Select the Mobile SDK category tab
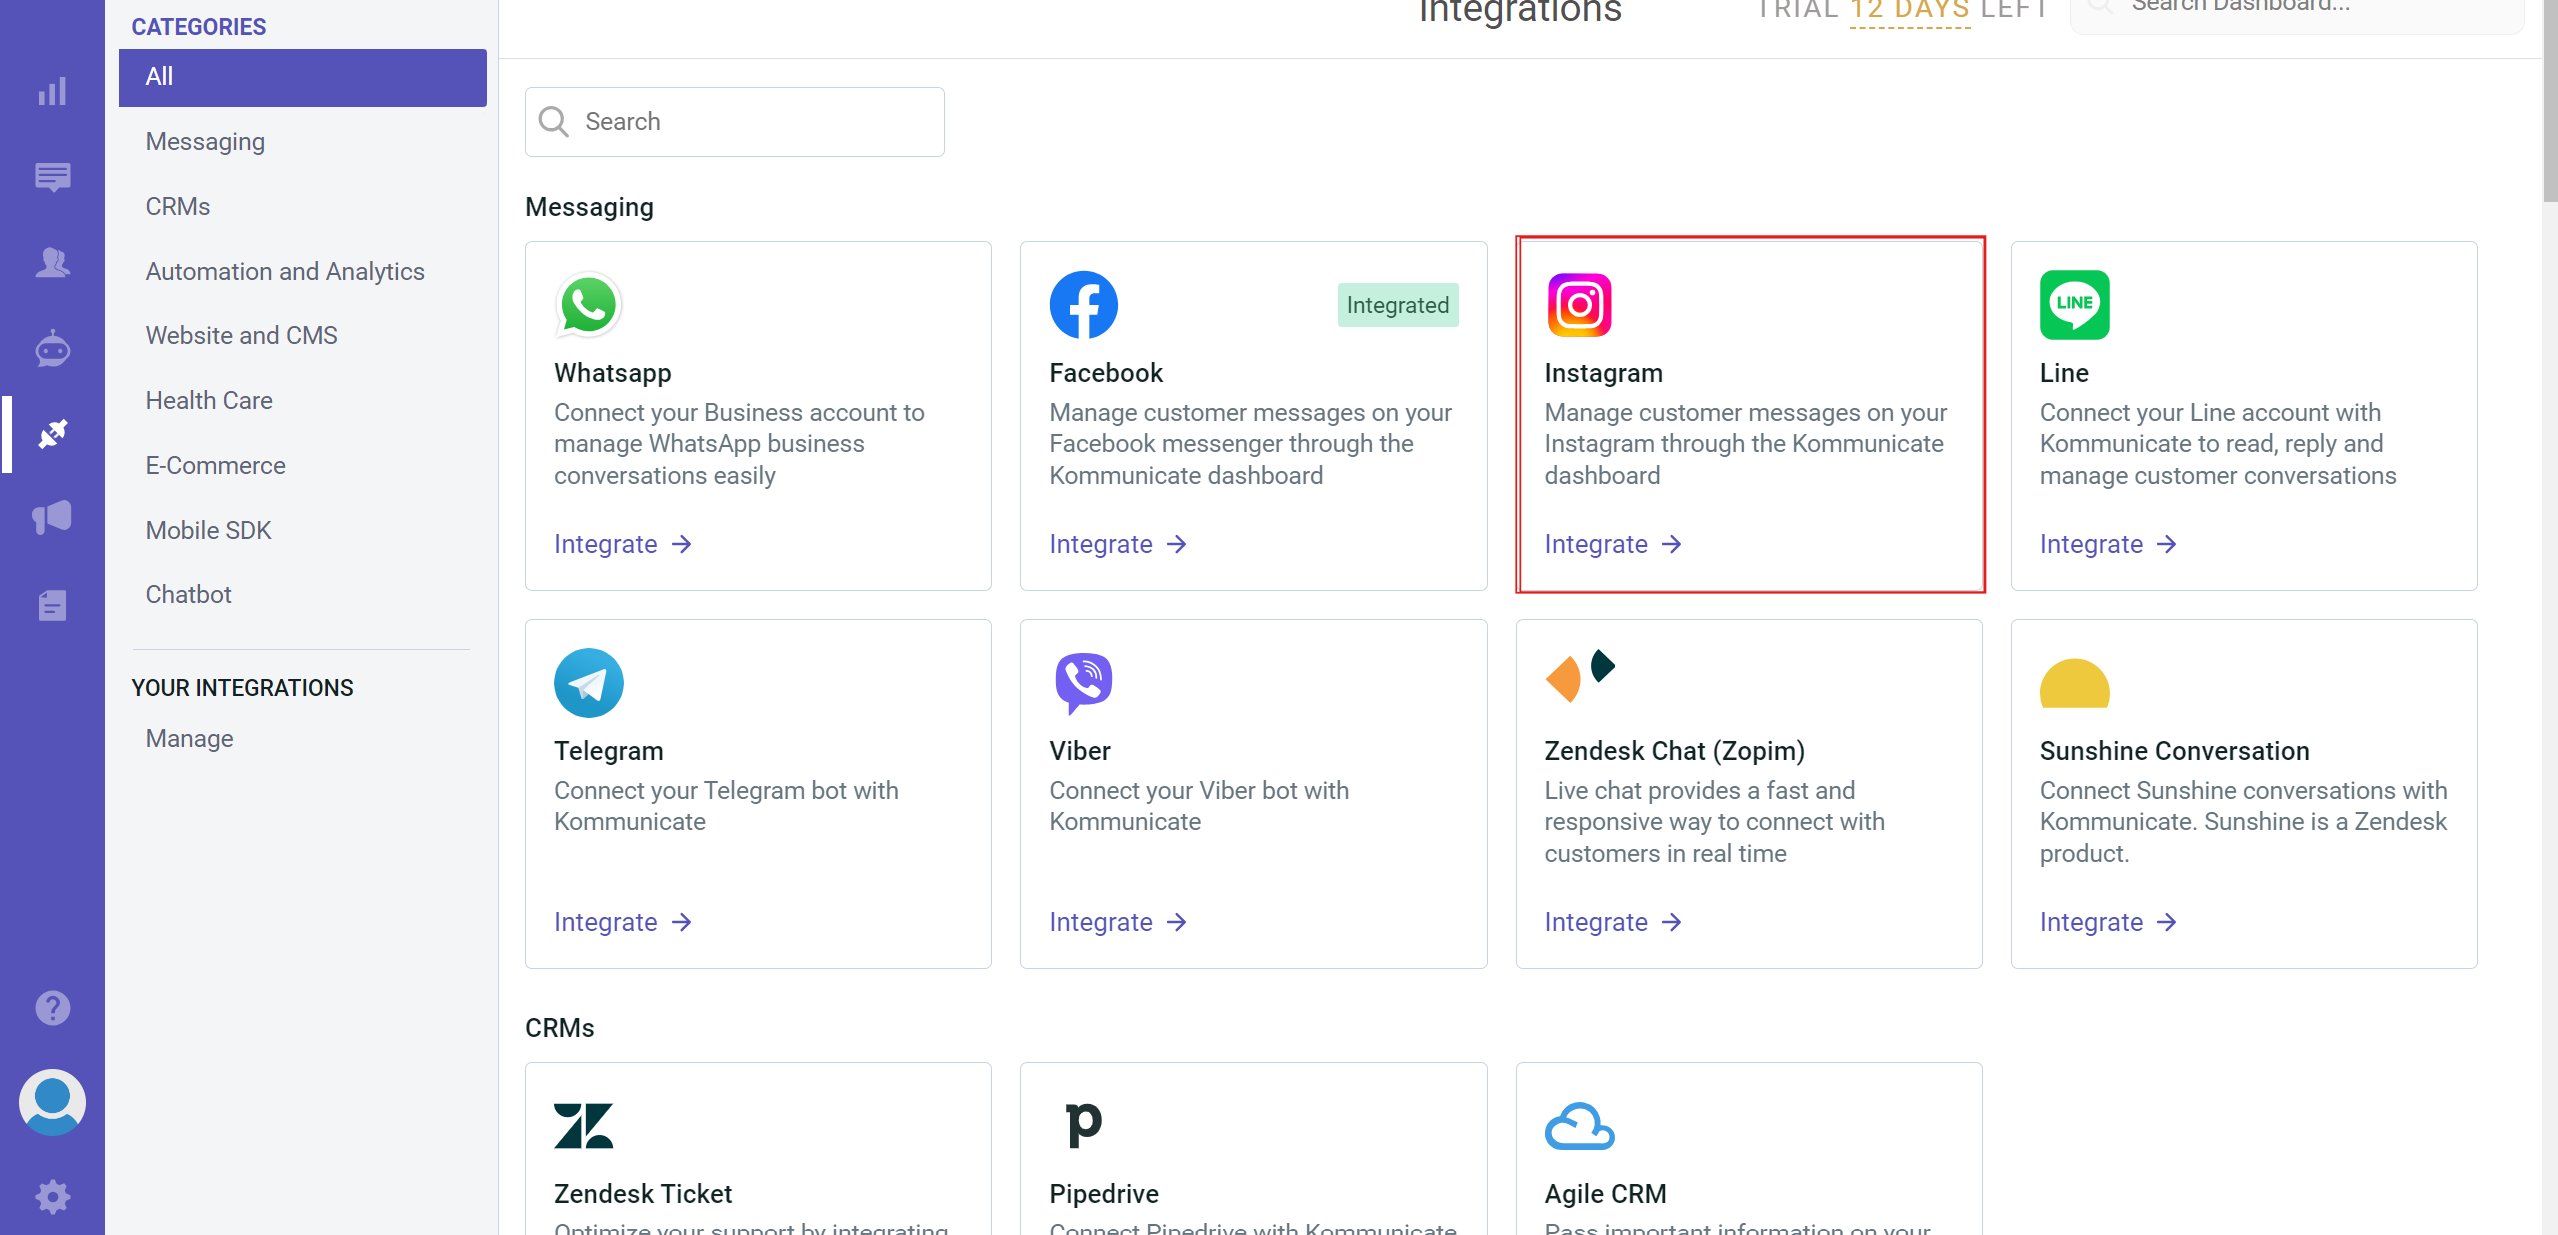The width and height of the screenshot is (2558, 1235). pos(209,529)
